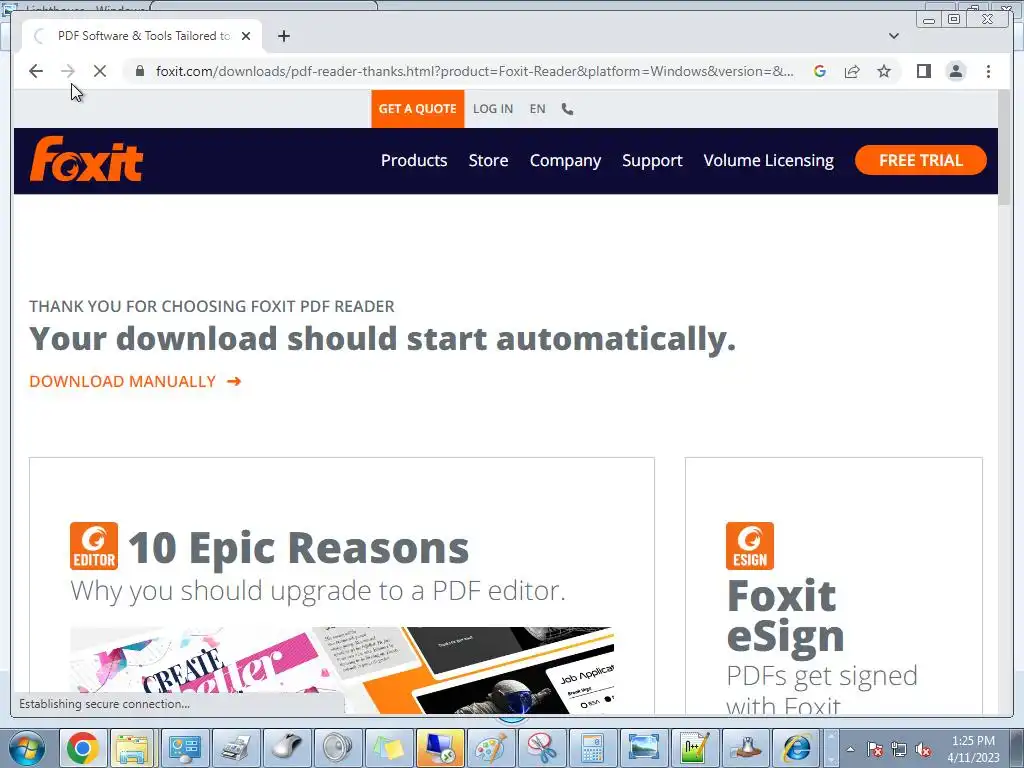The height and width of the screenshot is (768, 1024).
Task: Click the muted volume tray icon
Action: coord(923,750)
